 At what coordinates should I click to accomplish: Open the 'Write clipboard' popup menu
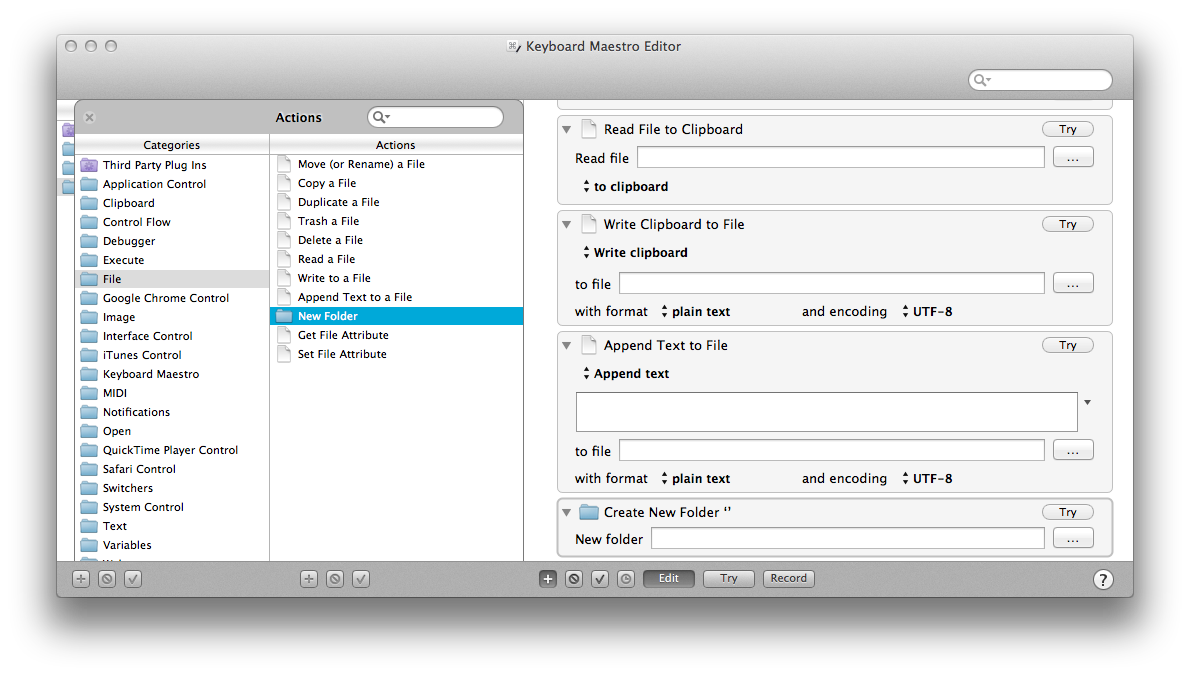(635, 253)
